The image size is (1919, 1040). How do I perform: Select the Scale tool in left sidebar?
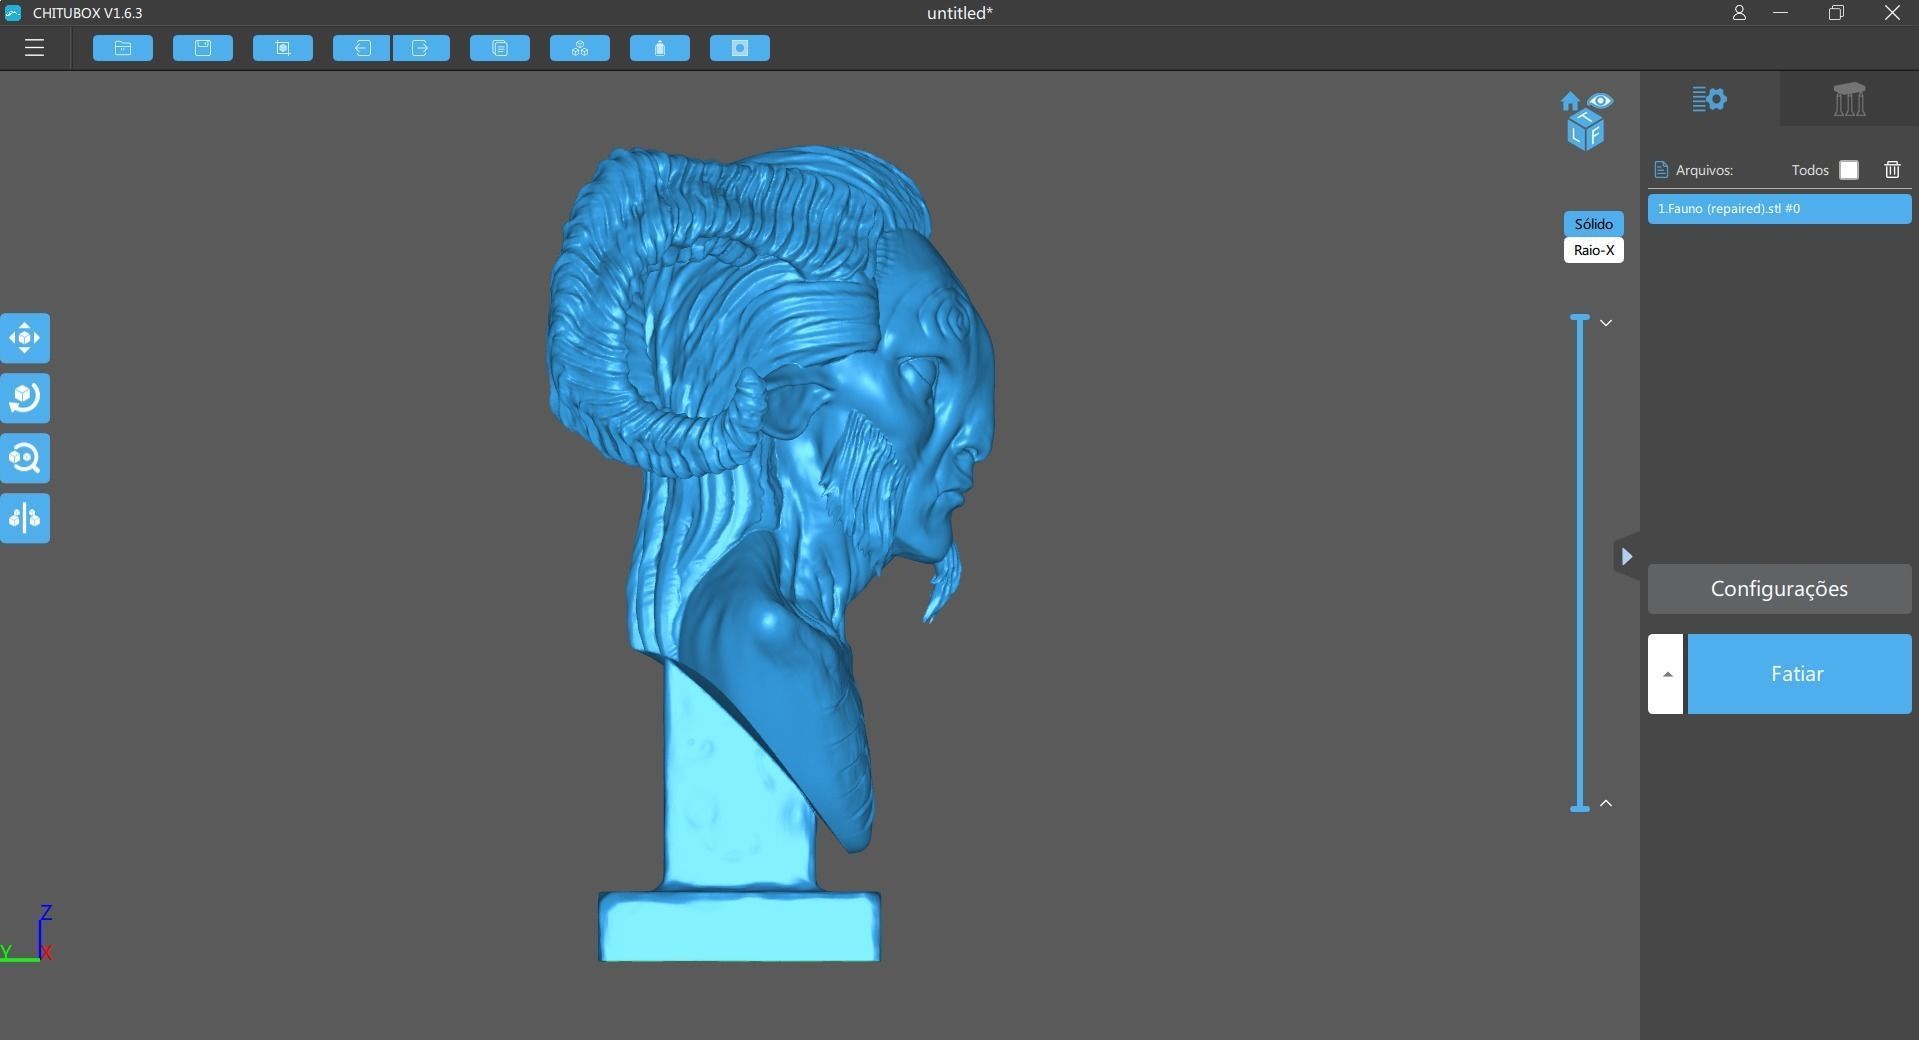(24, 458)
